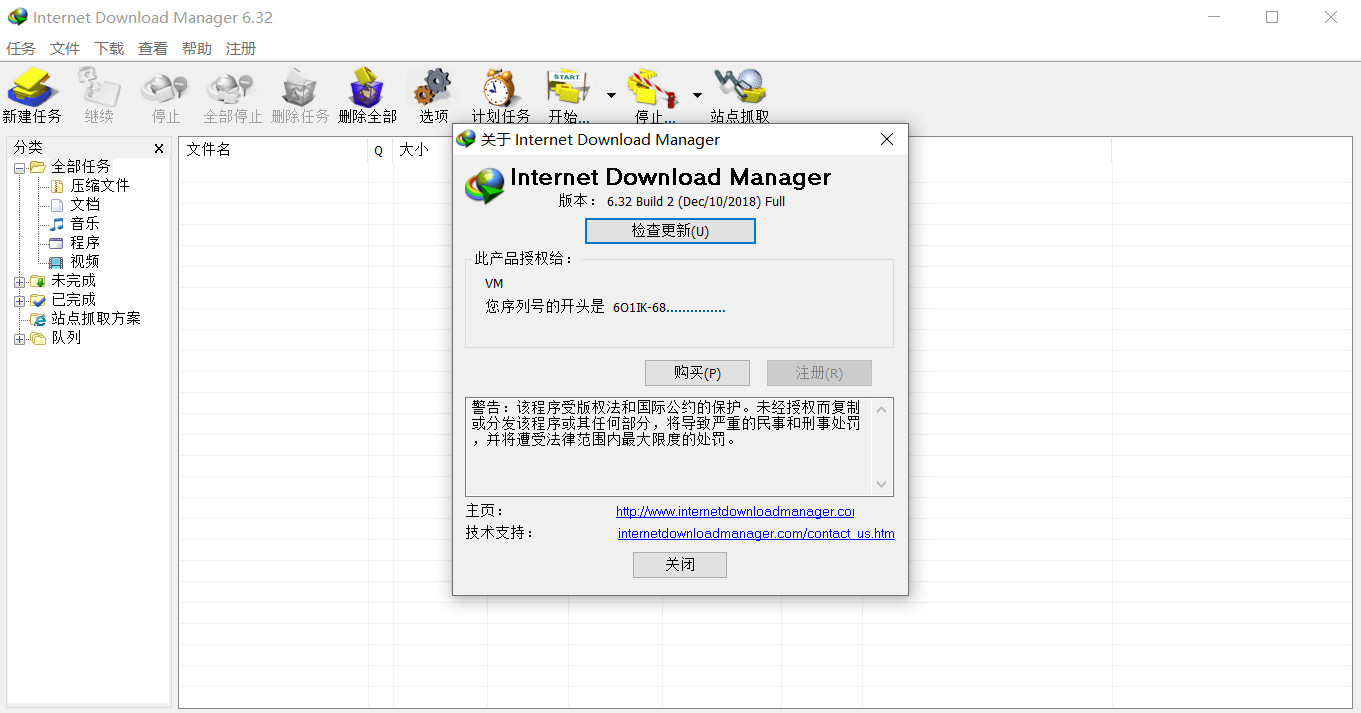Open the 帮助 menu

click(197, 48)
